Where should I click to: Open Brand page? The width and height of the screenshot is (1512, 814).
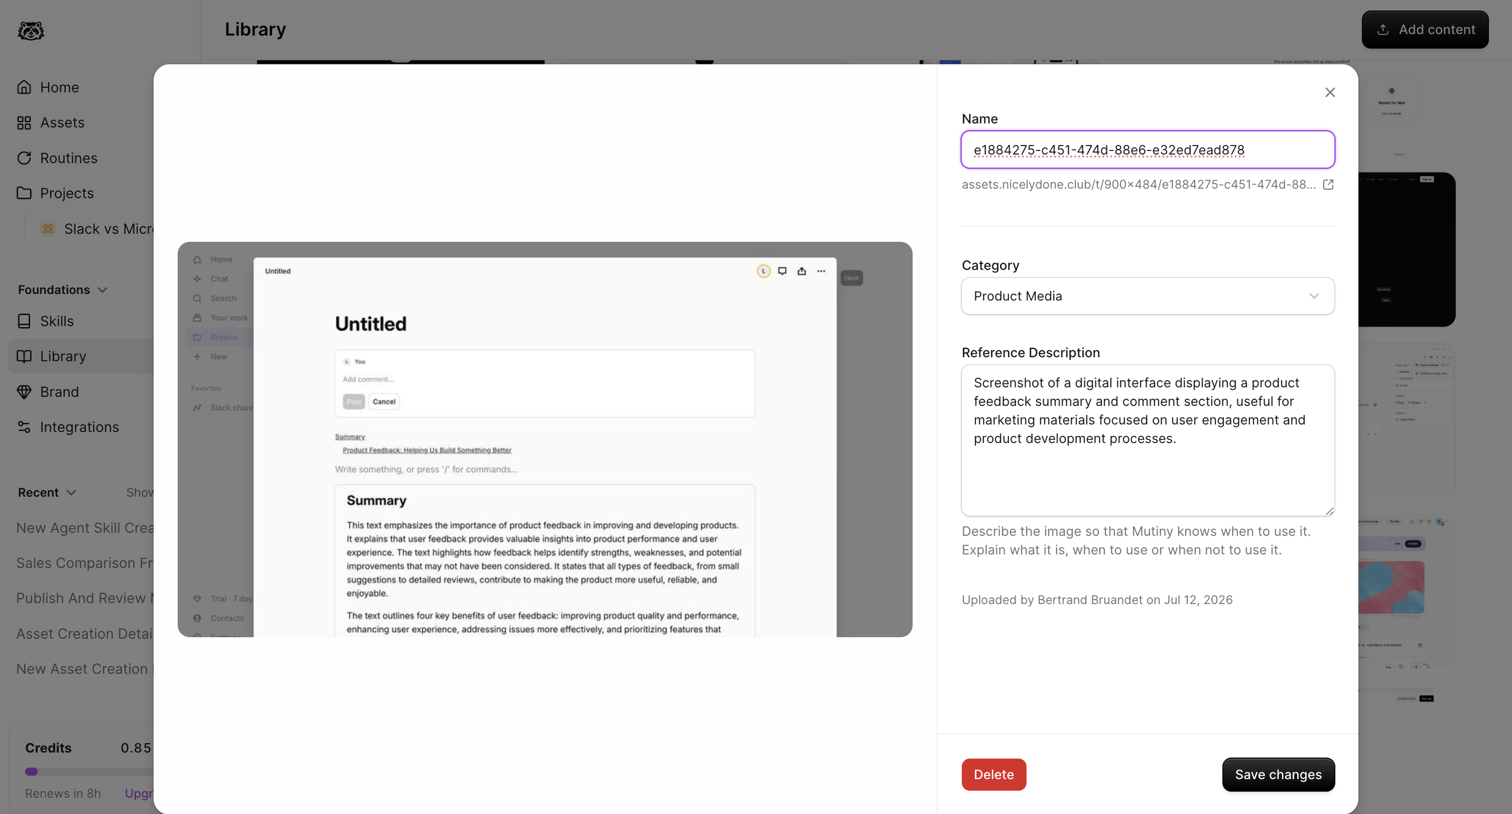point(59,392)
